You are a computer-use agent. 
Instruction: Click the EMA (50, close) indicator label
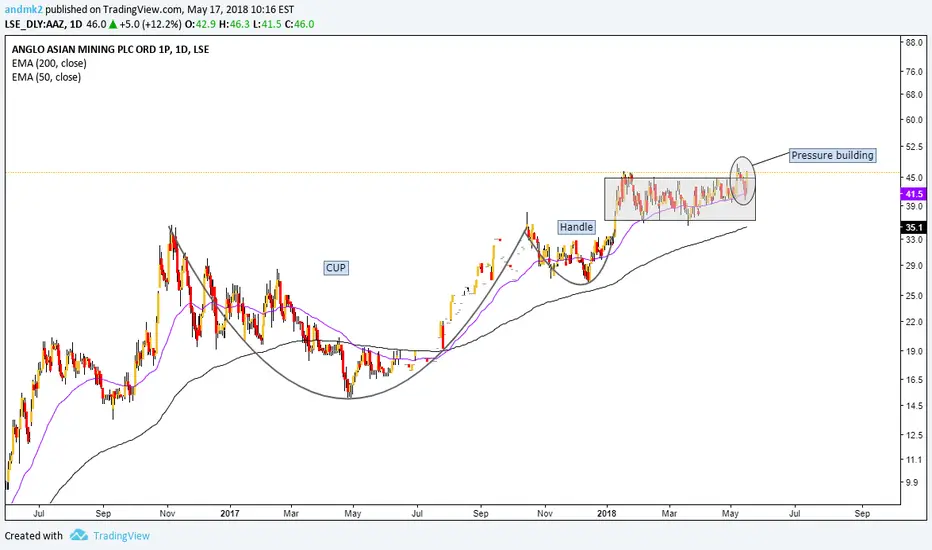[x=46, y=77]
